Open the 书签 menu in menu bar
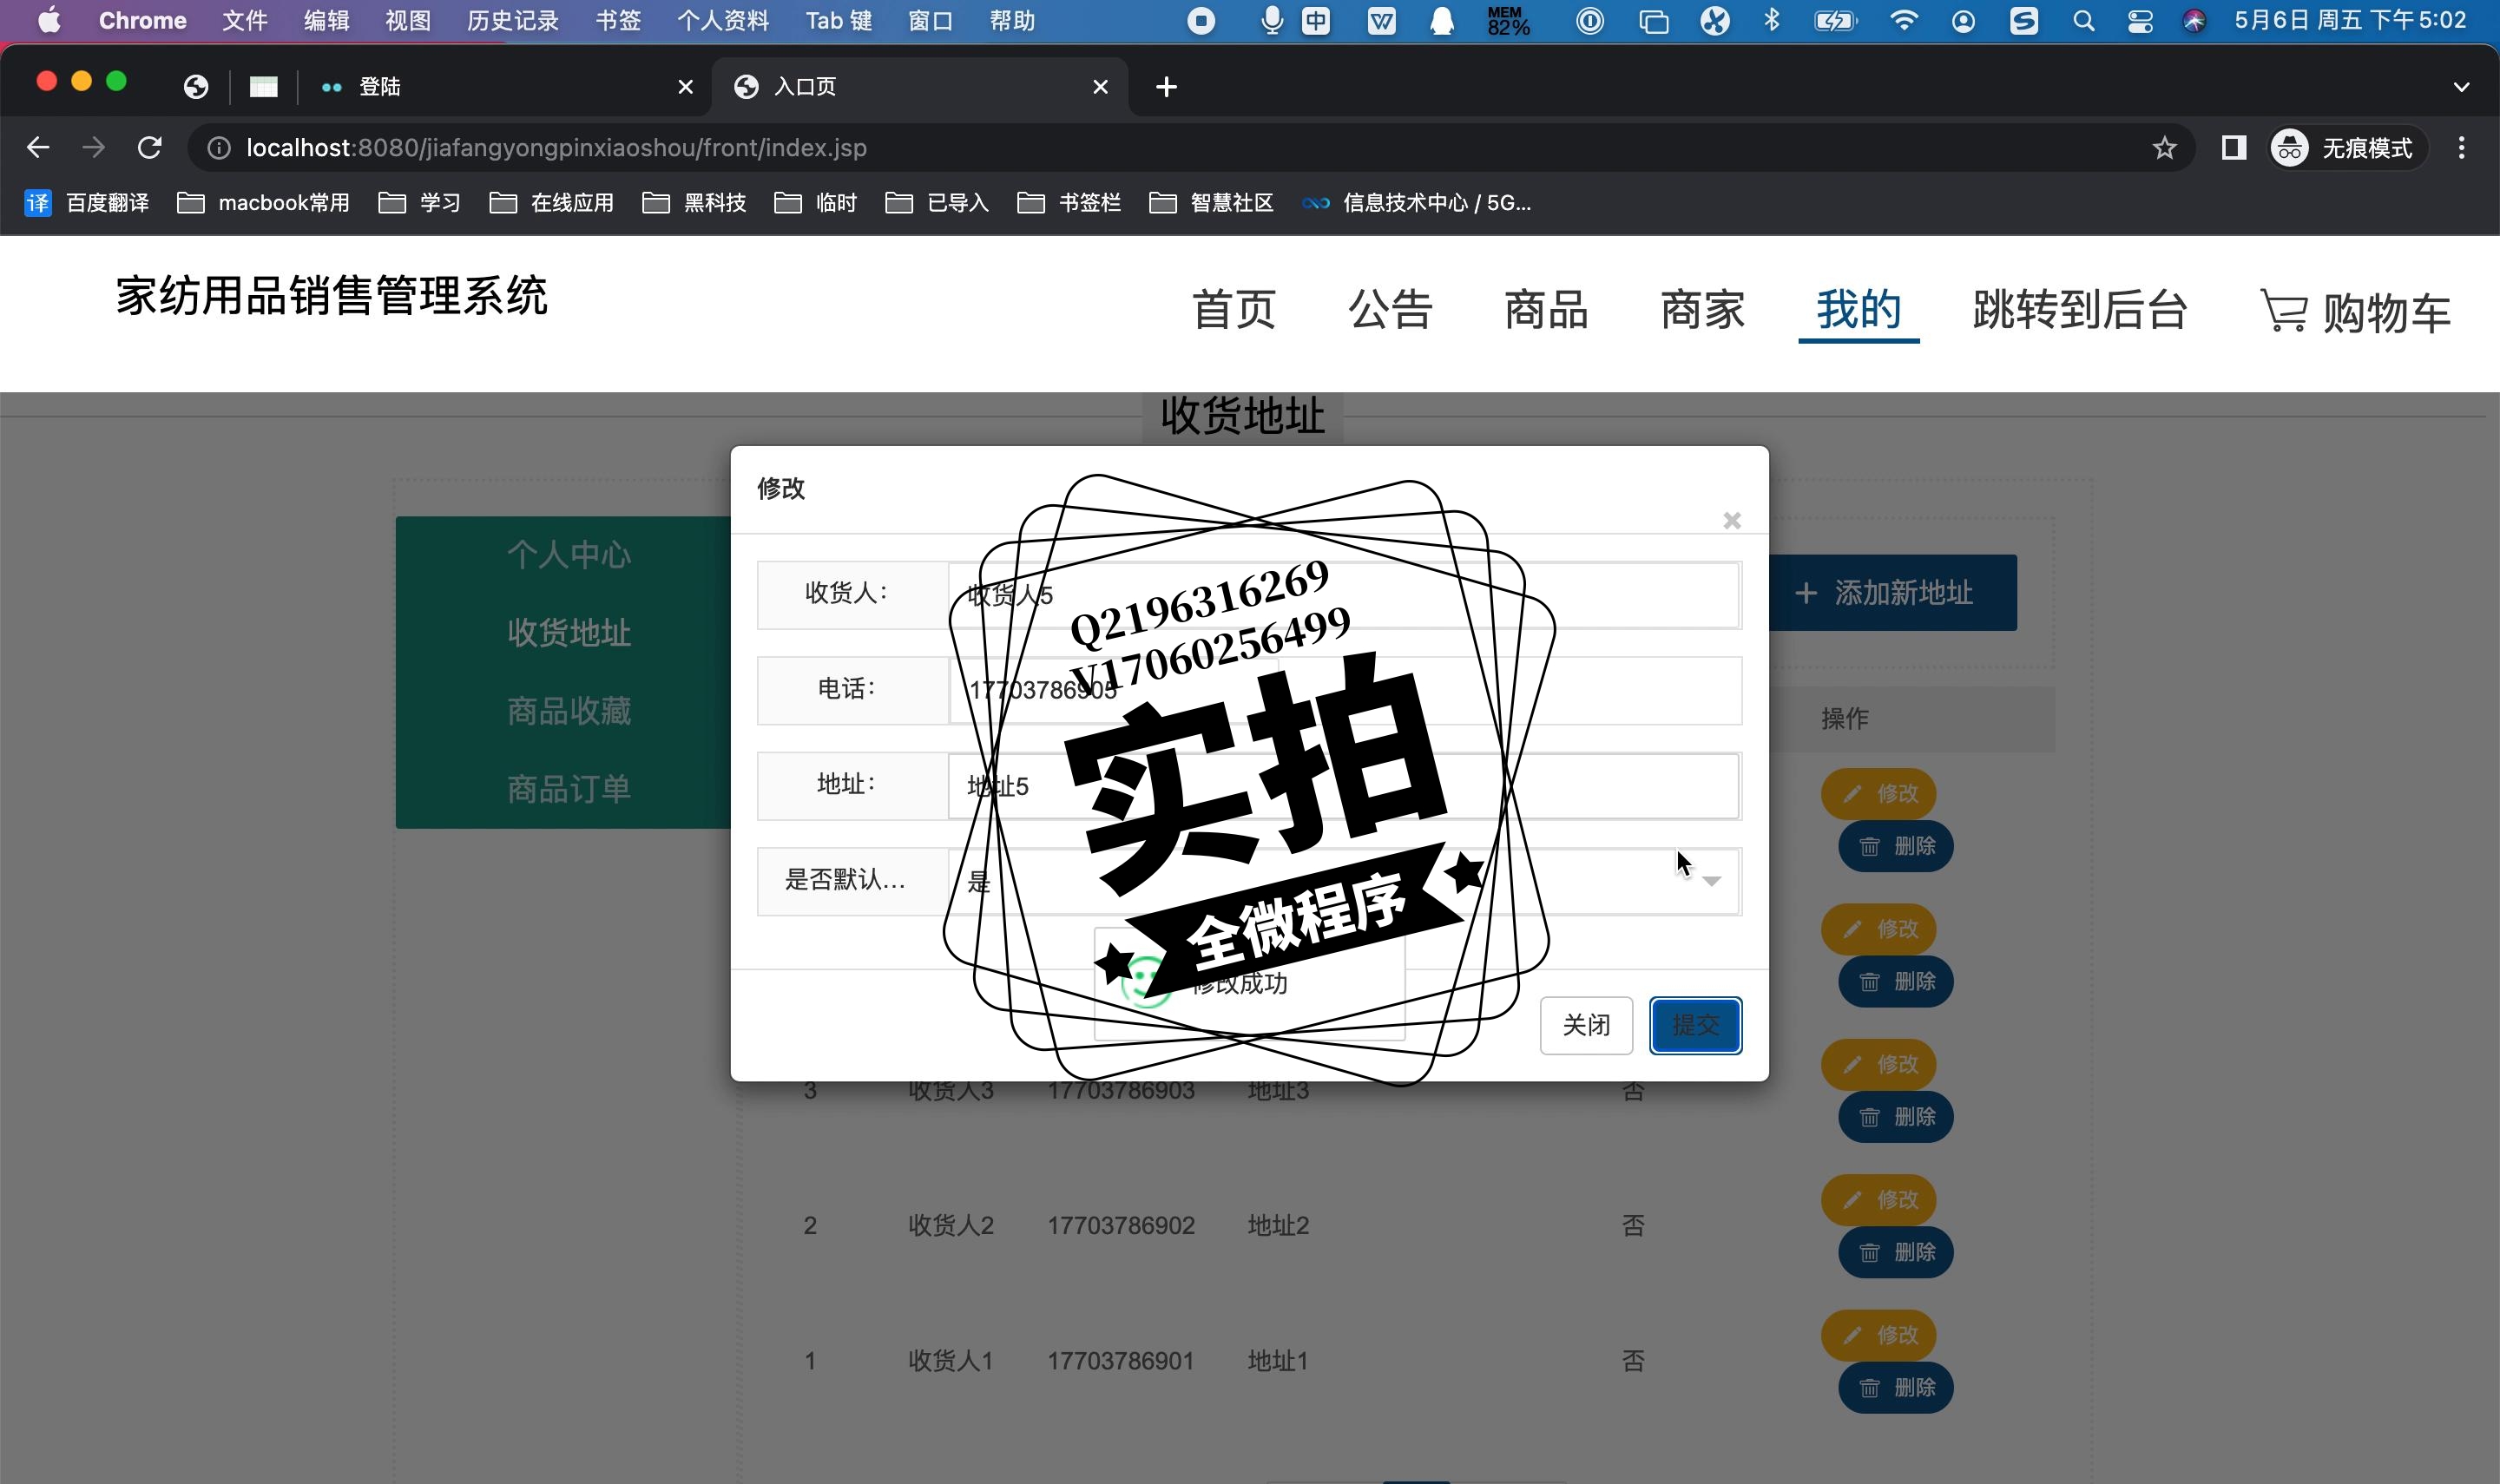The width and height of the screenshot is (2500, 1484). point(618,20)
